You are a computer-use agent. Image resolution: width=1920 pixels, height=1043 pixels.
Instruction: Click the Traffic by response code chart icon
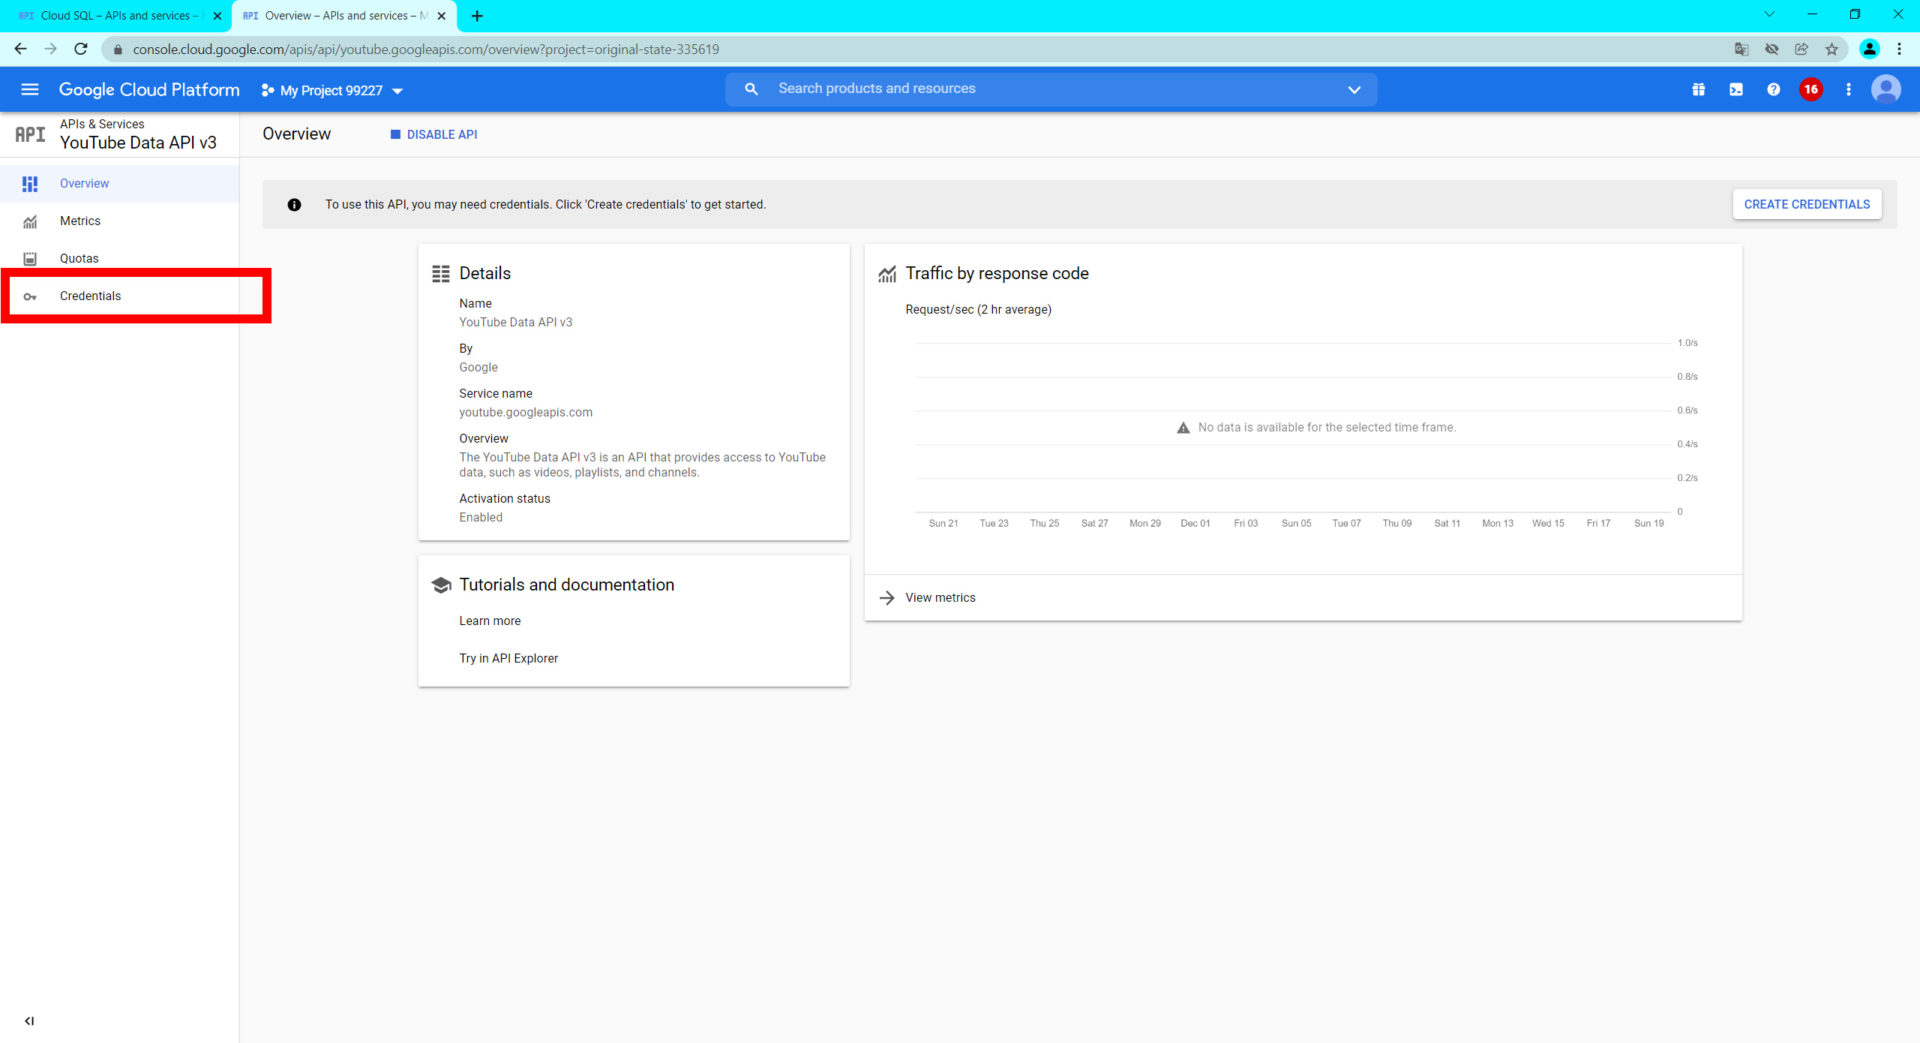[887, 274]
